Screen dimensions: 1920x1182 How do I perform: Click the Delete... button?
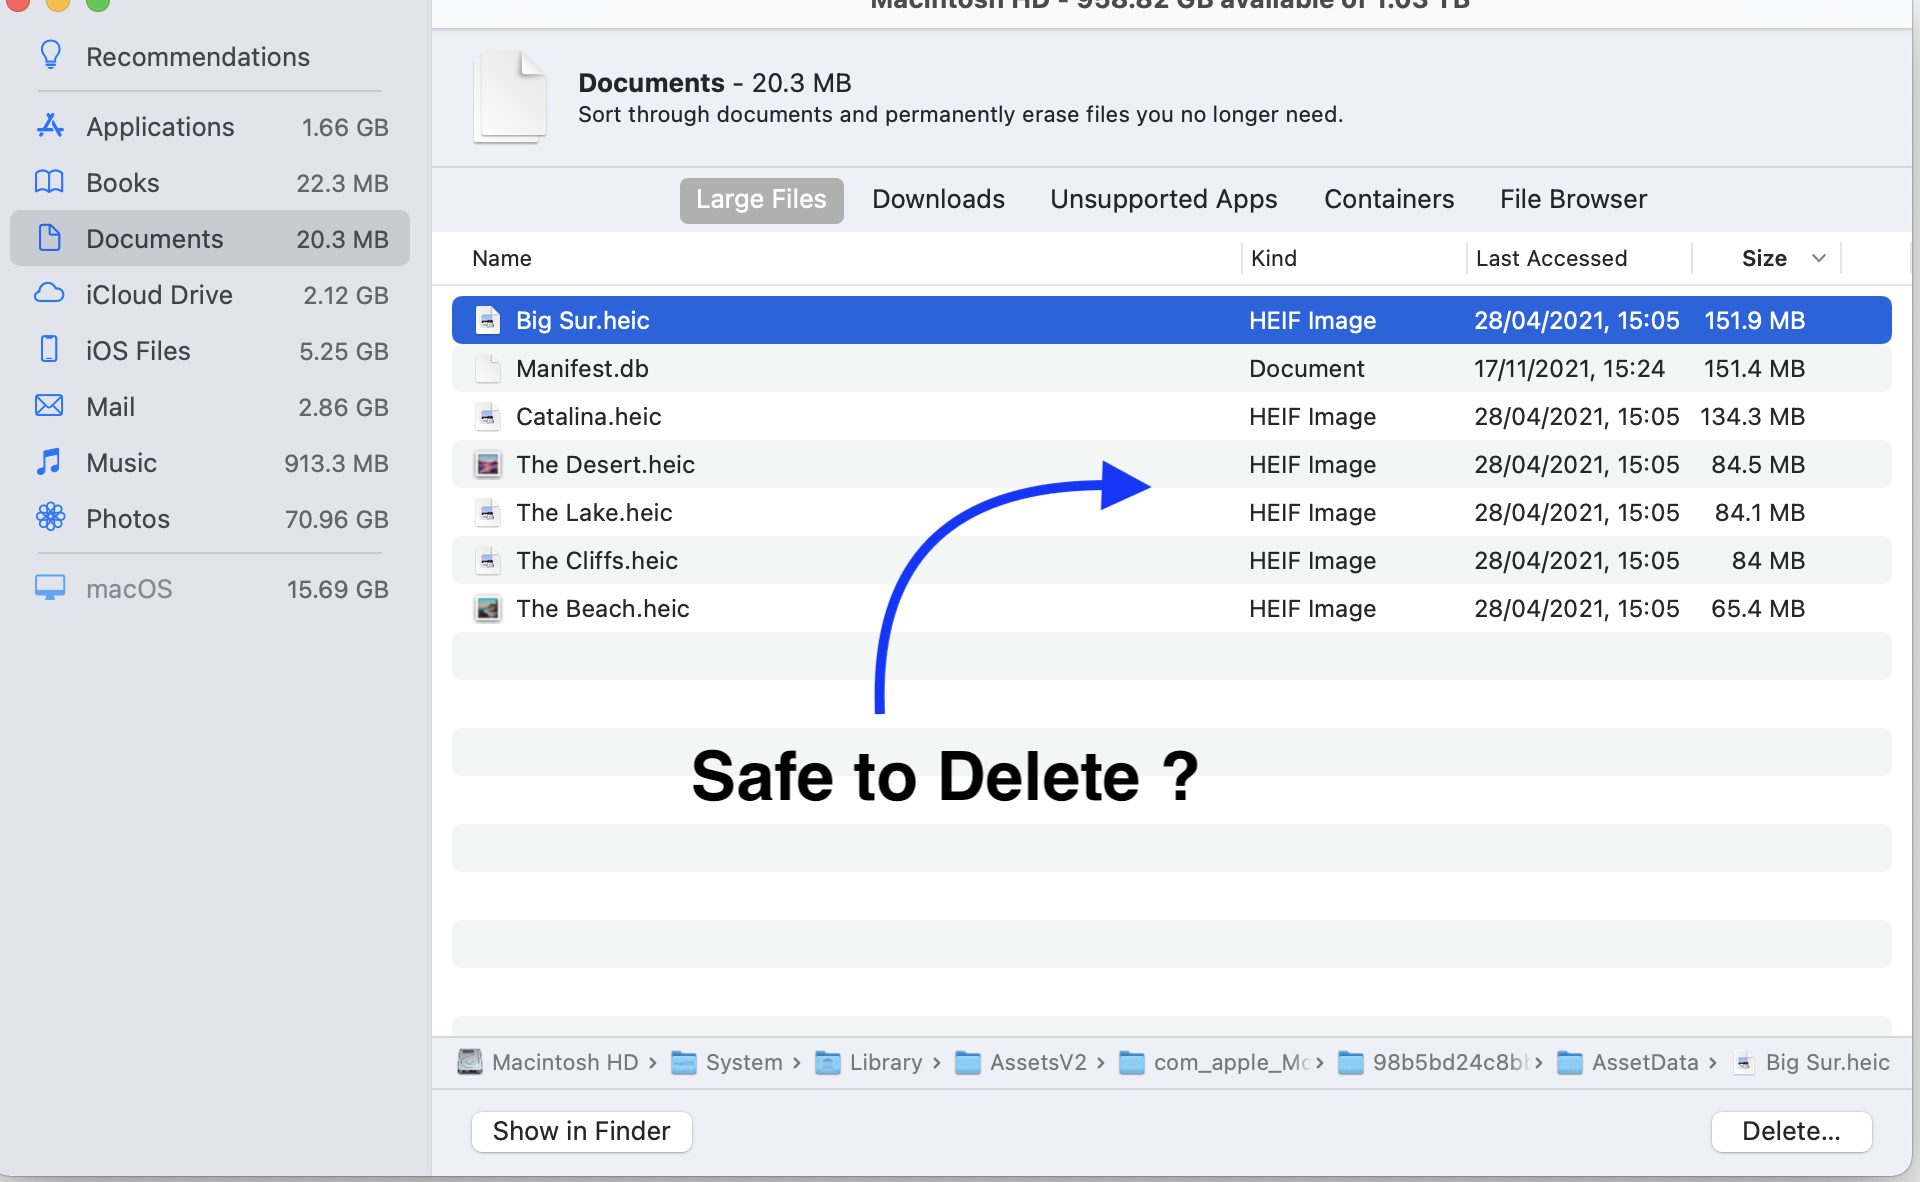point(1790,1131)
